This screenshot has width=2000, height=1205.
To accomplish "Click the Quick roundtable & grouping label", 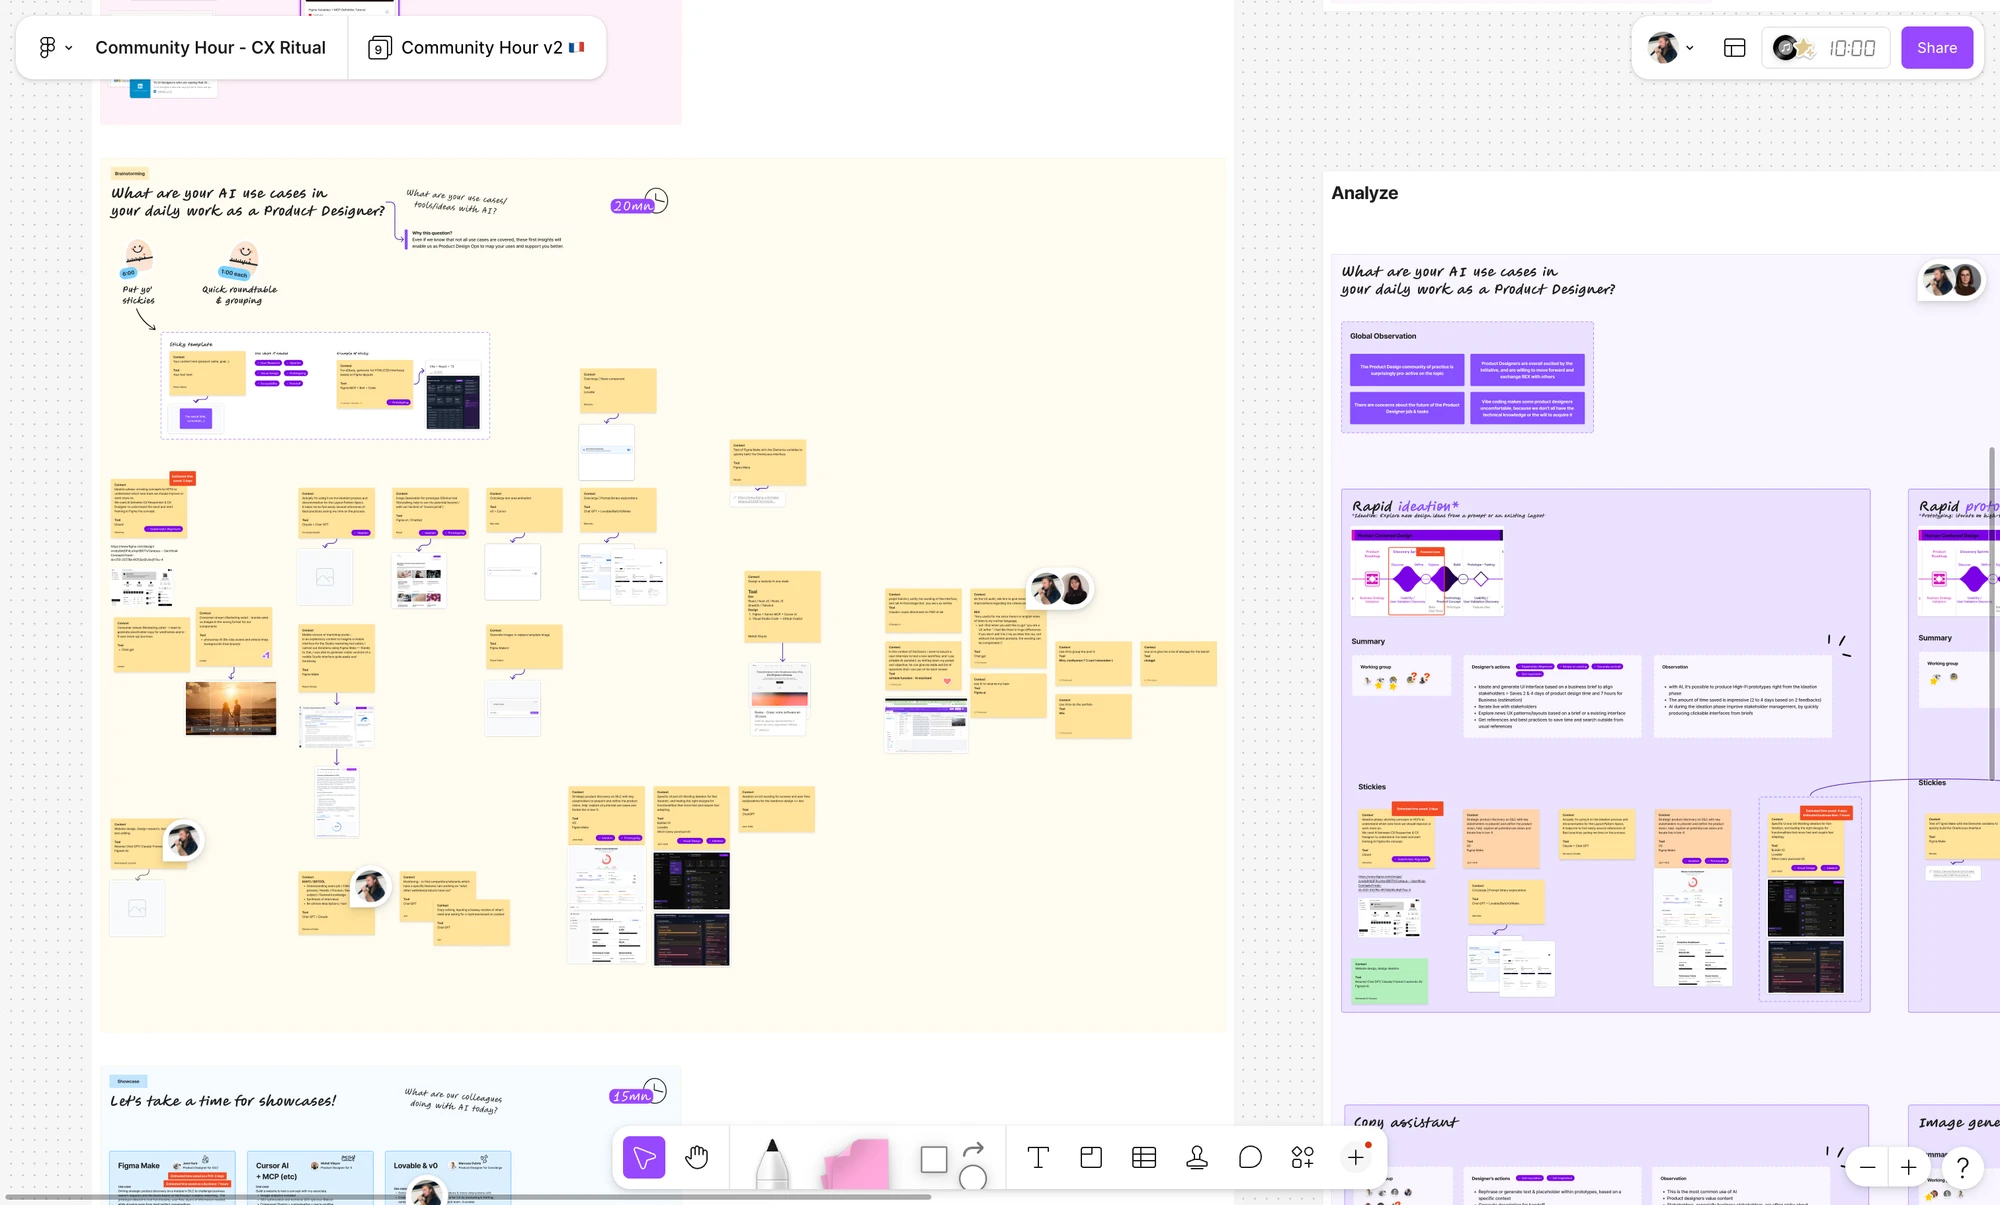I will point(240,294).
